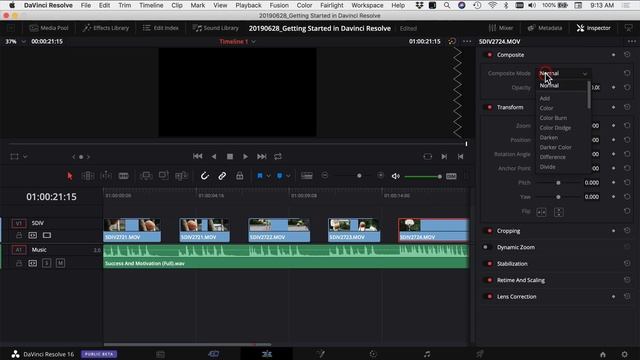Expand the Retime And Scaling section
640x360 pixels.
[x=521, y=280]
